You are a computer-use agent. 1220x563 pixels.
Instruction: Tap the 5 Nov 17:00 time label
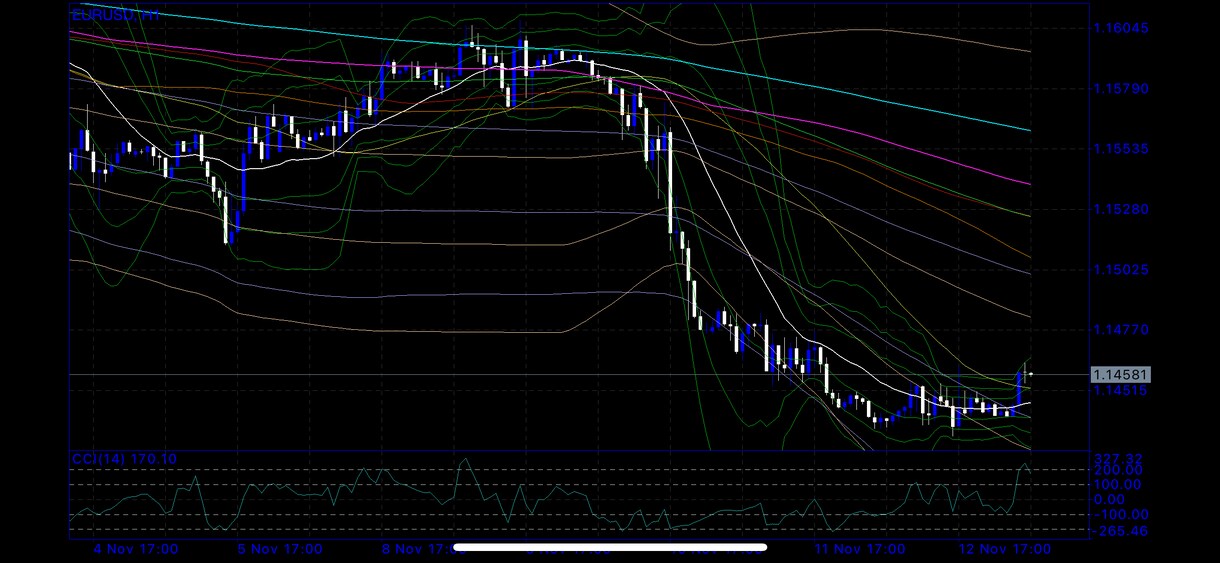pos(280,549)
